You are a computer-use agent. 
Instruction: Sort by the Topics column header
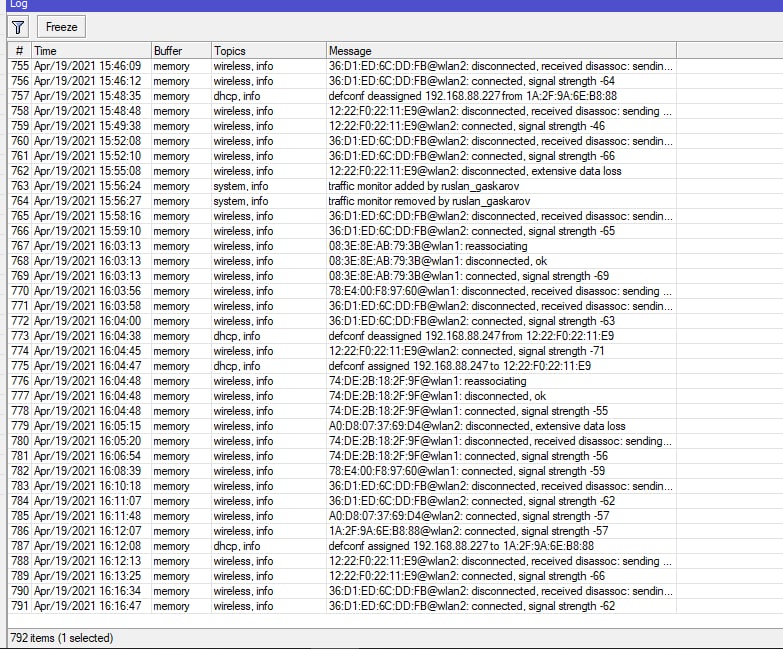pos(269,50)
